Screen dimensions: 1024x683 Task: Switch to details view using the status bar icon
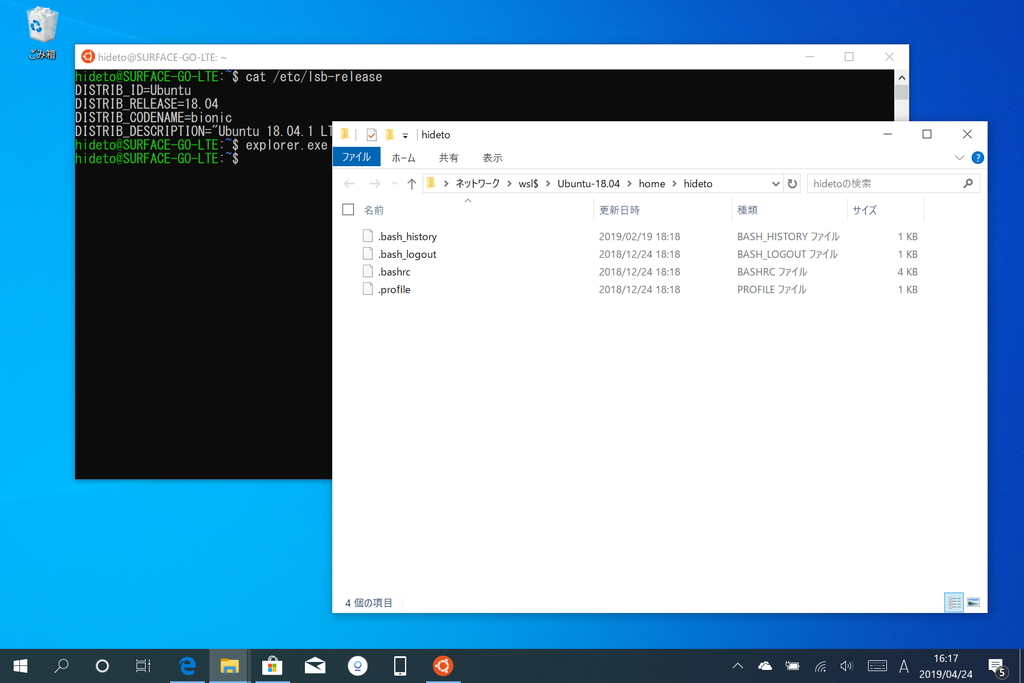coord(954,602)
